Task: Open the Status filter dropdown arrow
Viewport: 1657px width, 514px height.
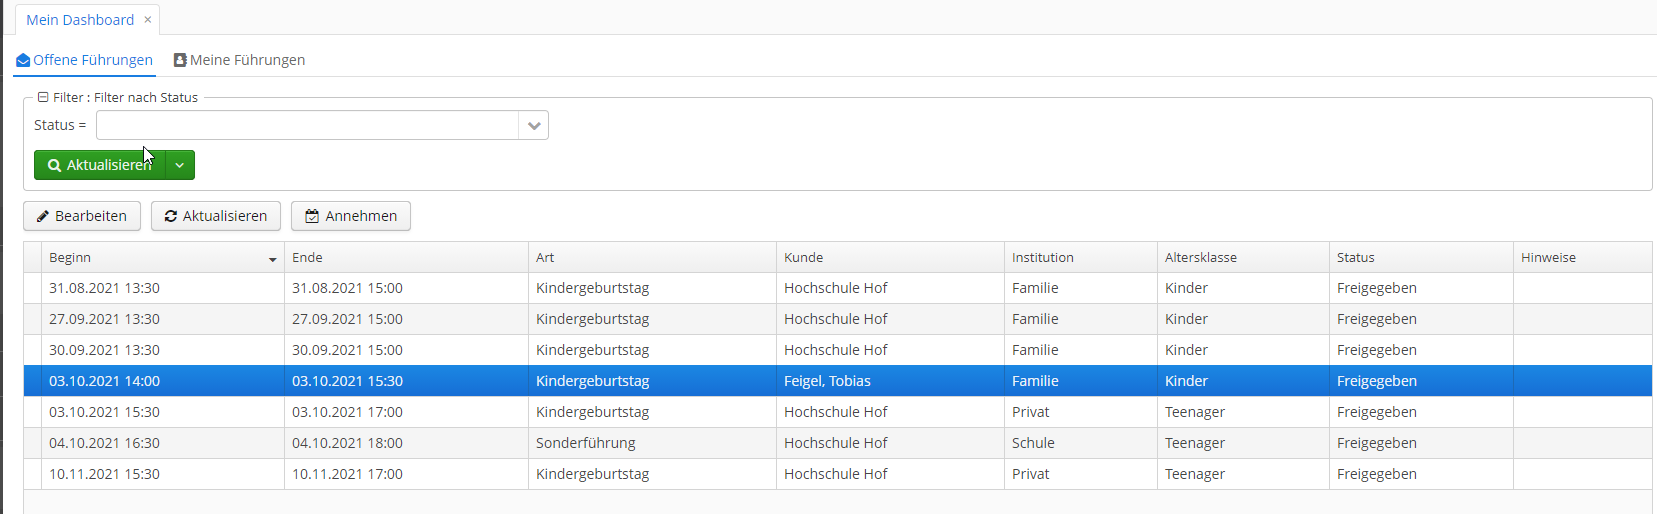Action: (534, 125)
